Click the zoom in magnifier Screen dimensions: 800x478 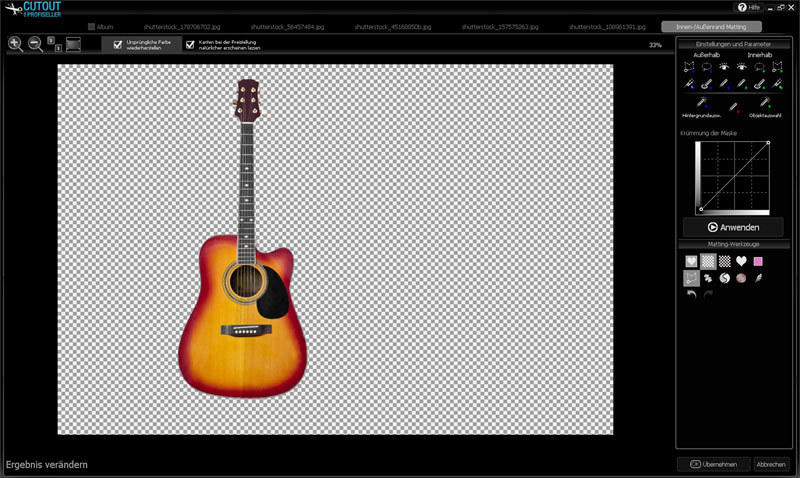click(15, 44)
